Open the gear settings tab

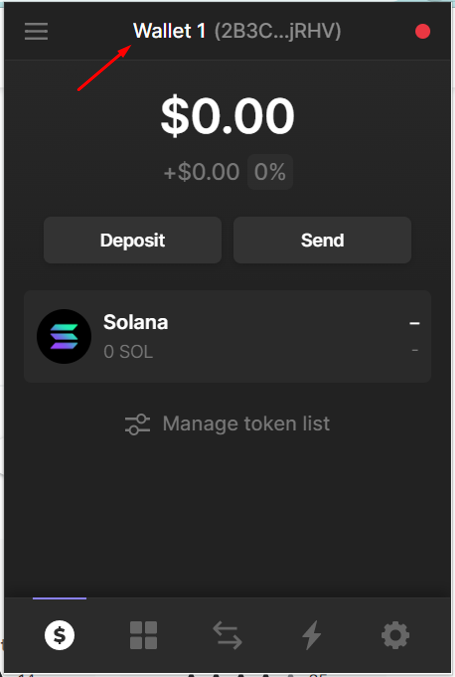pos(395,635)
